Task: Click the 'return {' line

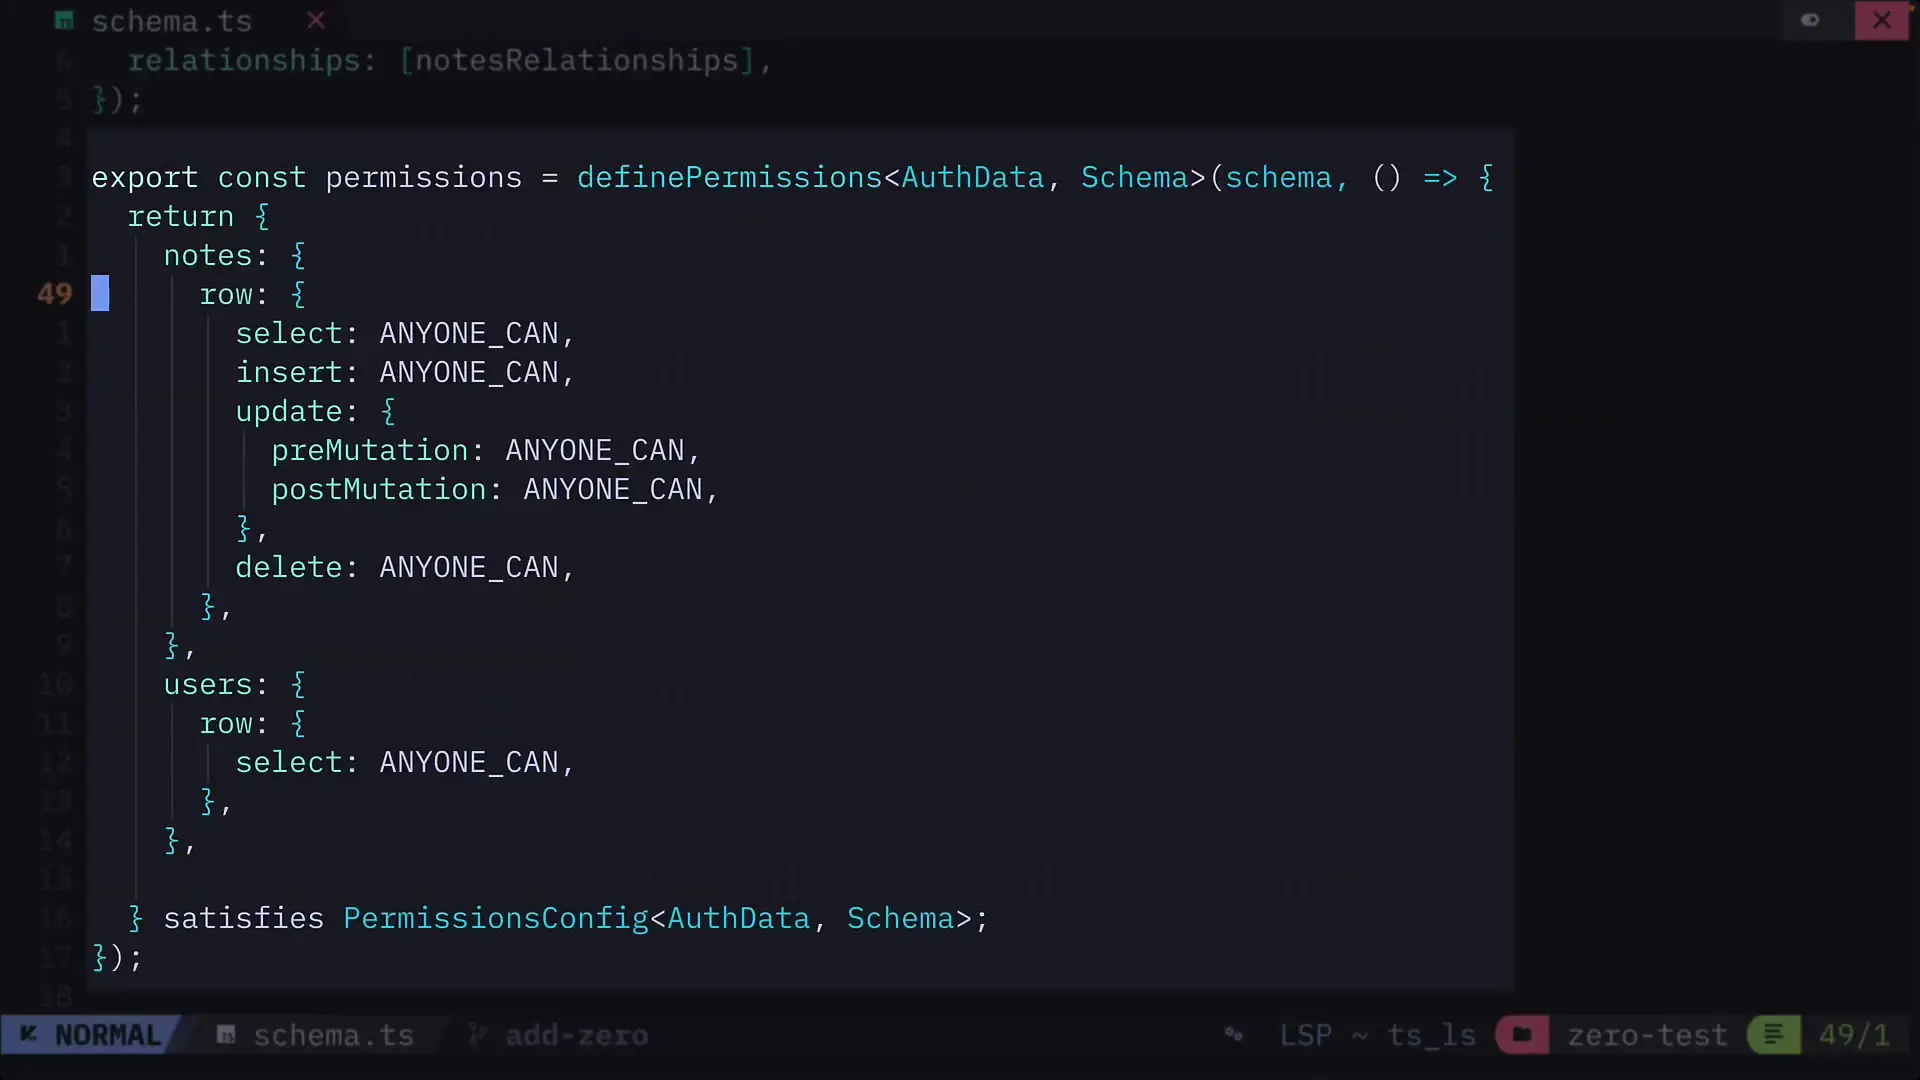Action: (x=199, y=217)
